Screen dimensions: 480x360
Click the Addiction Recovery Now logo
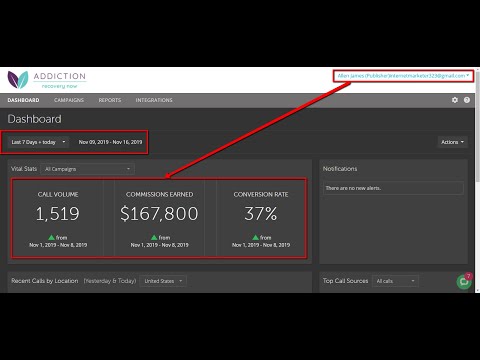pyautogui.click(x=47, y=80)
